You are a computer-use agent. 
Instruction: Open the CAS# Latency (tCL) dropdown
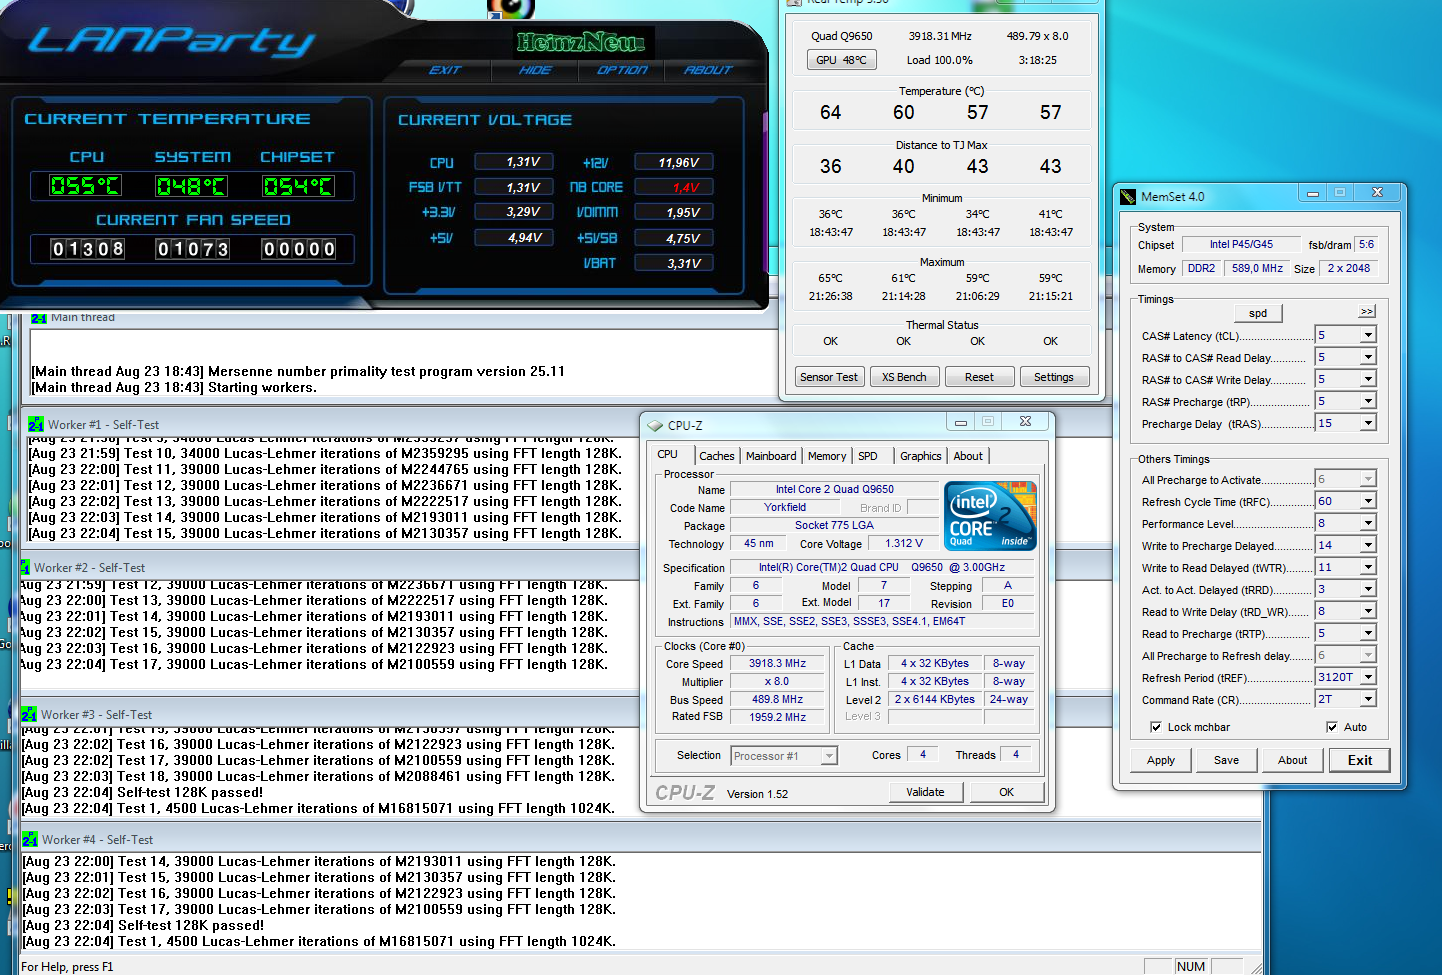pos(1368,335)
